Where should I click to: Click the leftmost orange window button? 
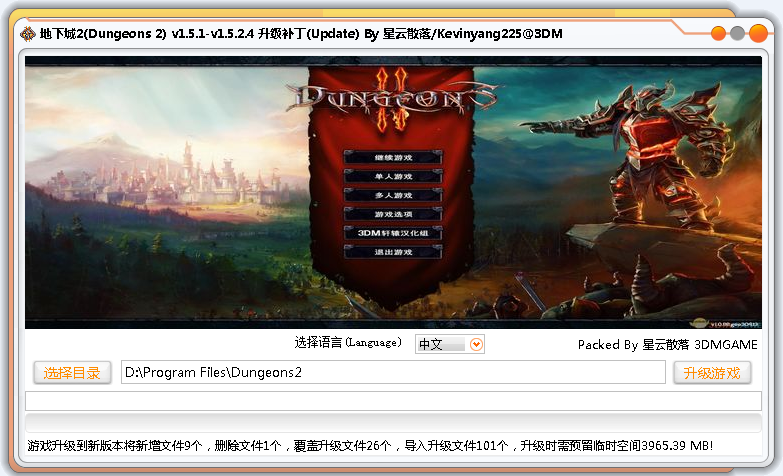click(718, 33)
